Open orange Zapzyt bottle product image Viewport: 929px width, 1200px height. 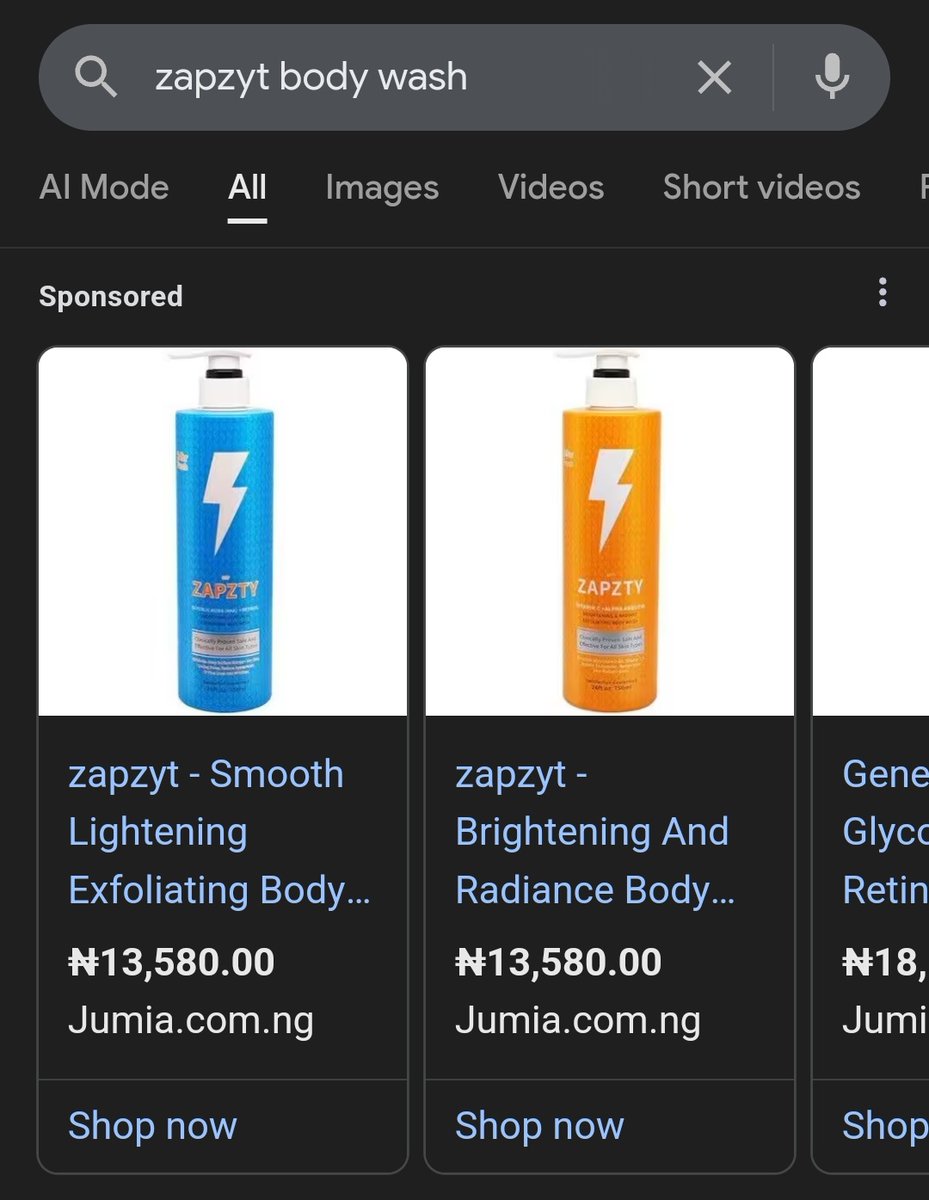coord(610,531)
